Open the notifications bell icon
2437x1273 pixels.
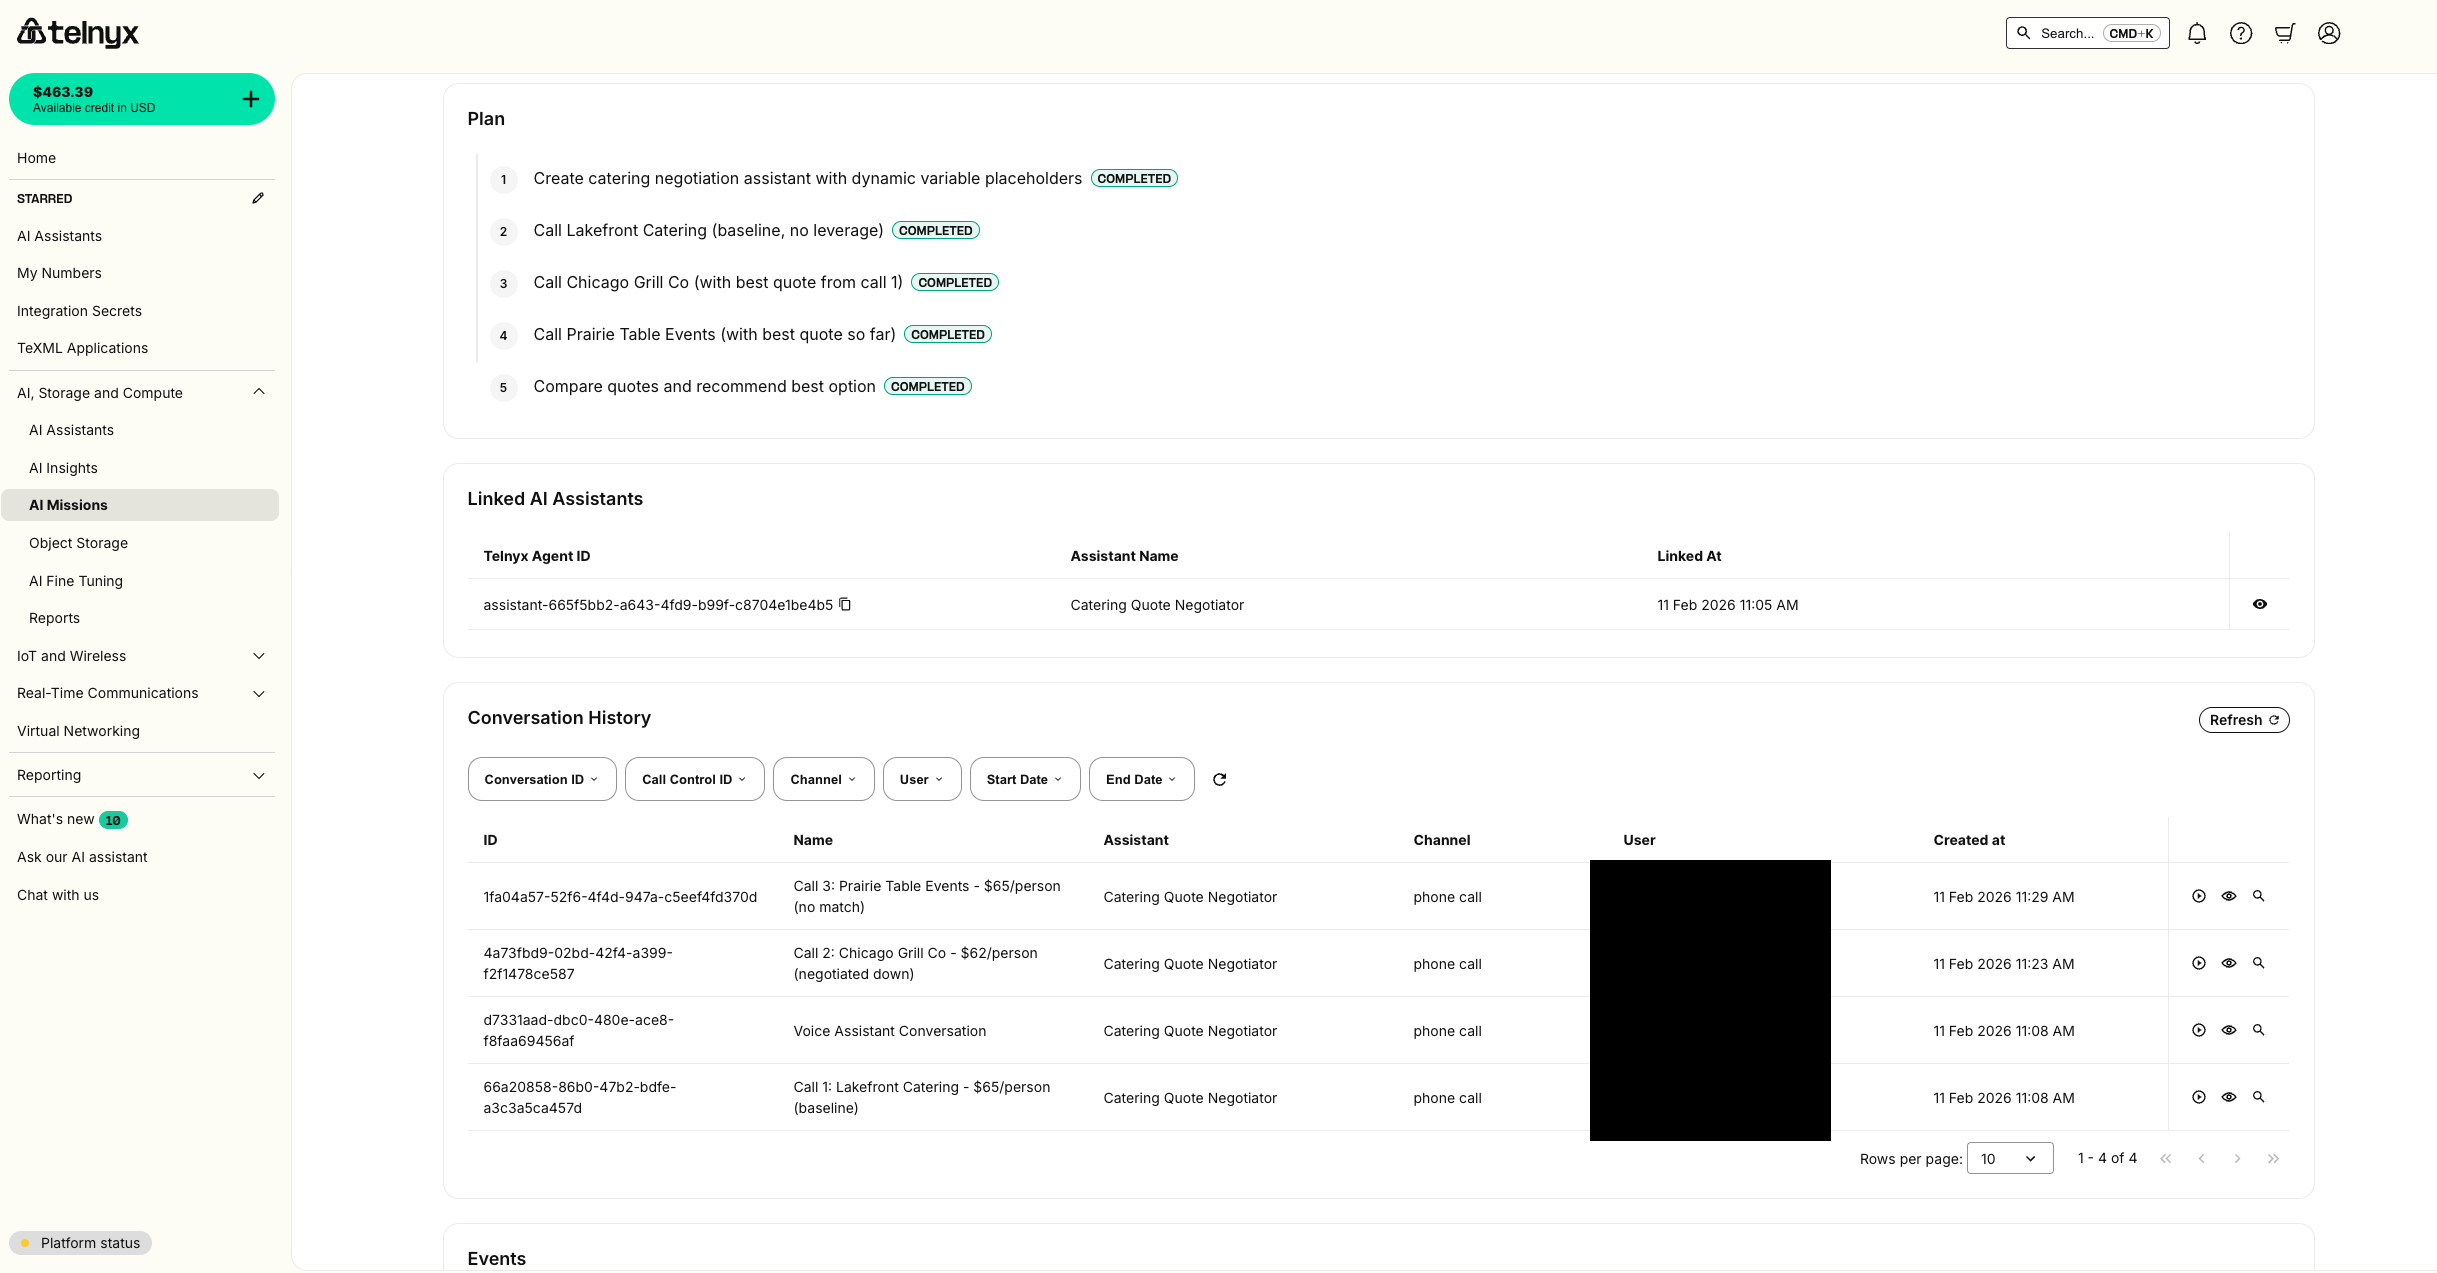(x=2197, y=33)
